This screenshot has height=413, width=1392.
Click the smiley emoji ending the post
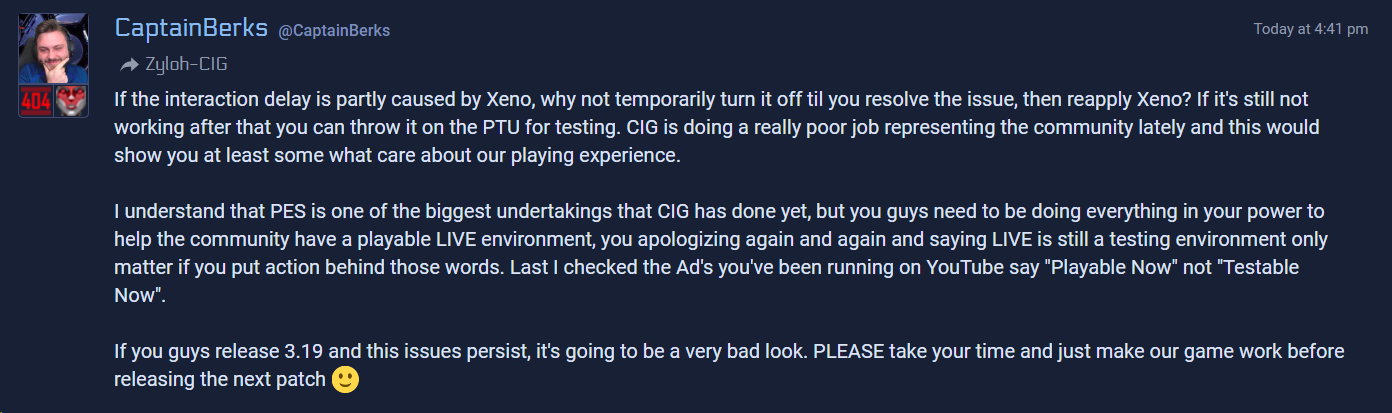pyautogui.click(x=345, y=381)
